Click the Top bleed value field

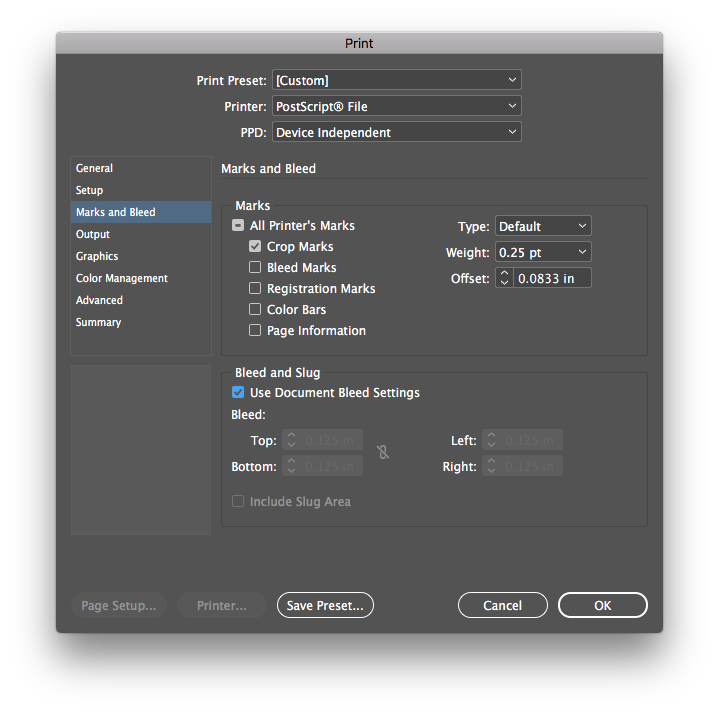point(331,440)
